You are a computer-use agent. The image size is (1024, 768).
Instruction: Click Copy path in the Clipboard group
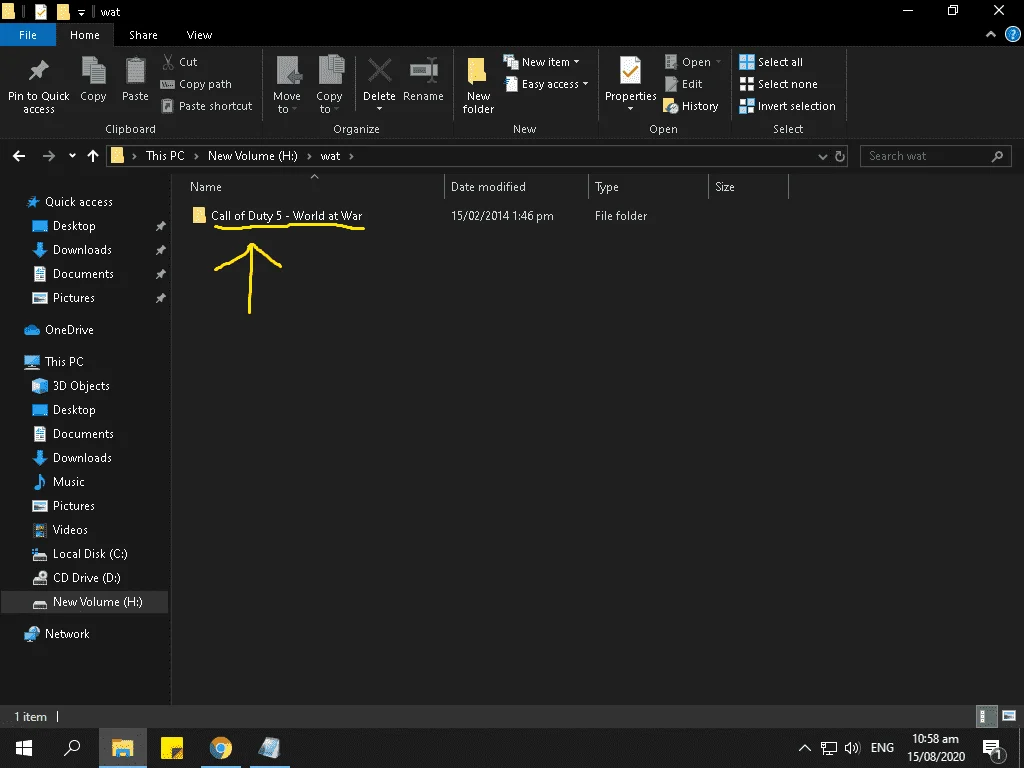pyautogui.click(x=196, y=84)
